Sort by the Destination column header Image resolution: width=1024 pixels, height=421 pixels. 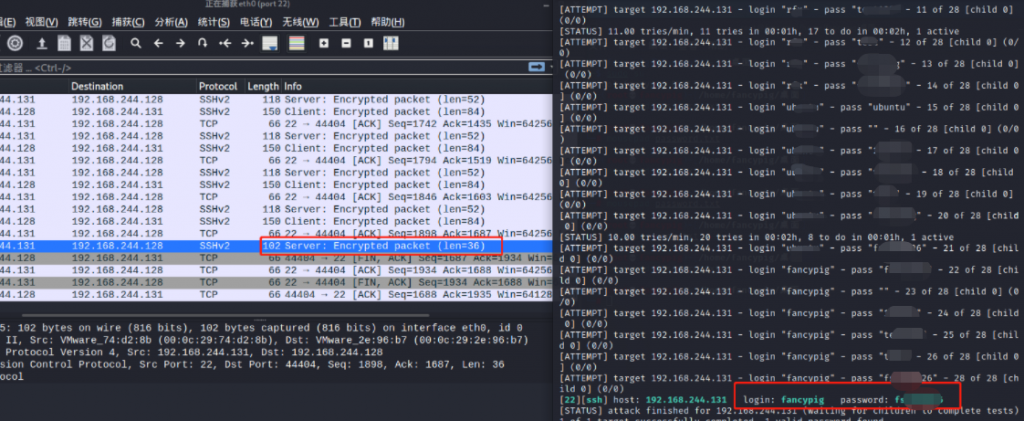pos(133,86)
